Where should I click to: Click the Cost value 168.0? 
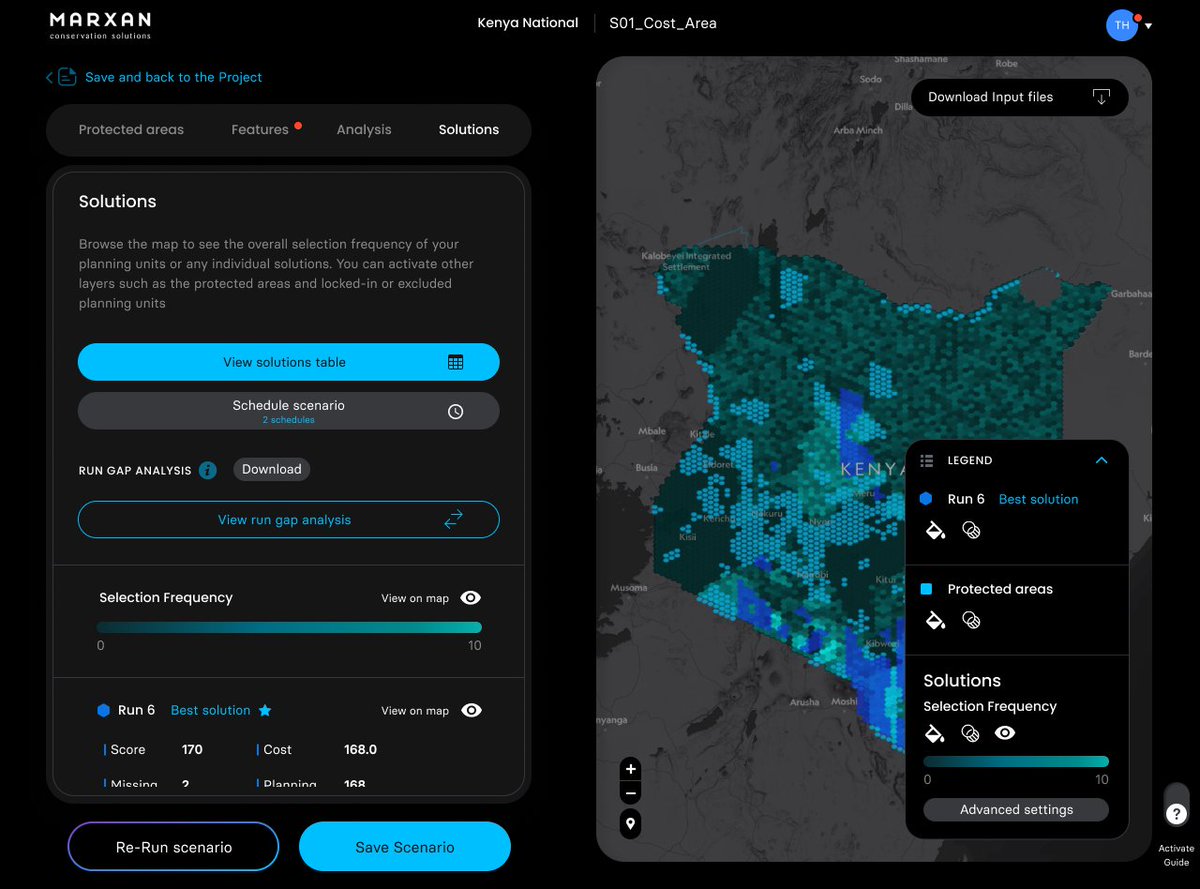coord(361,749)
